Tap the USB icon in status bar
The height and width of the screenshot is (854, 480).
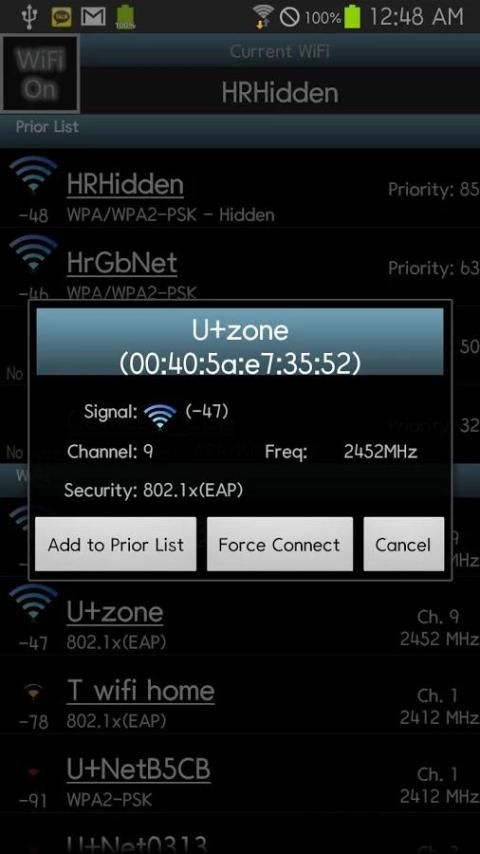tap(28, 17)
